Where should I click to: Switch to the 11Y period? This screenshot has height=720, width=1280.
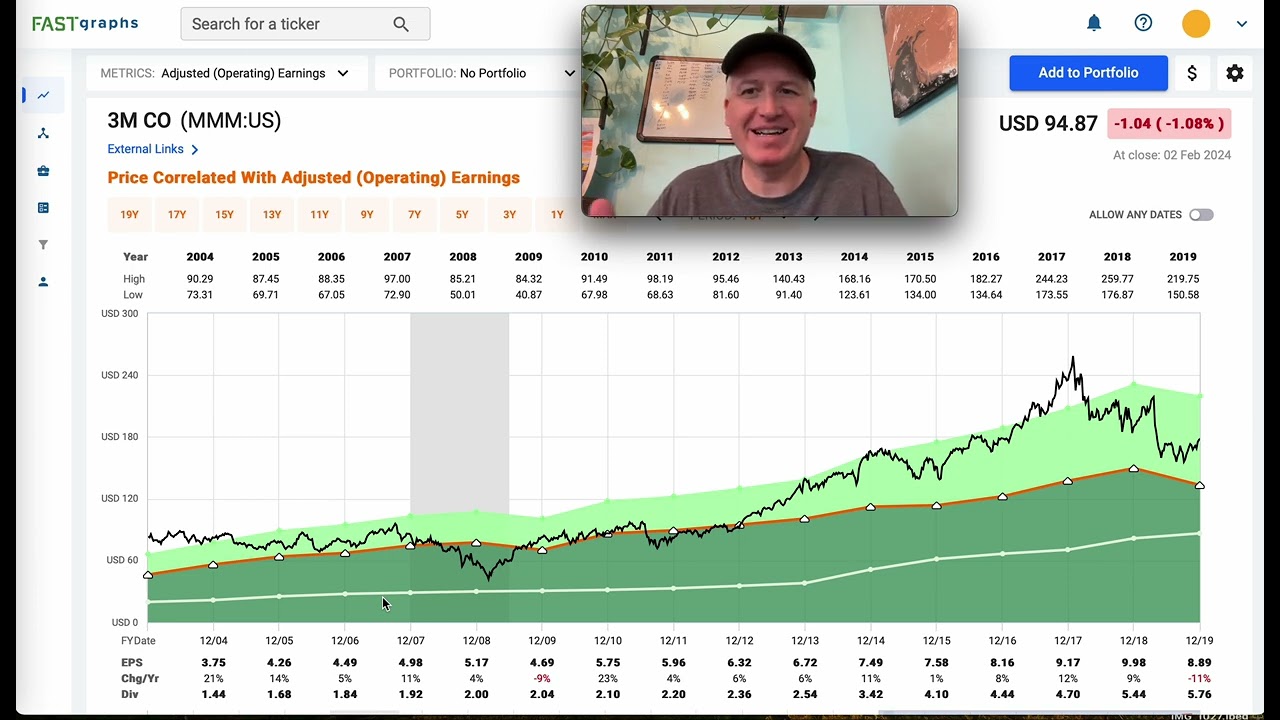pyautogui.click(x=319, y=215)
